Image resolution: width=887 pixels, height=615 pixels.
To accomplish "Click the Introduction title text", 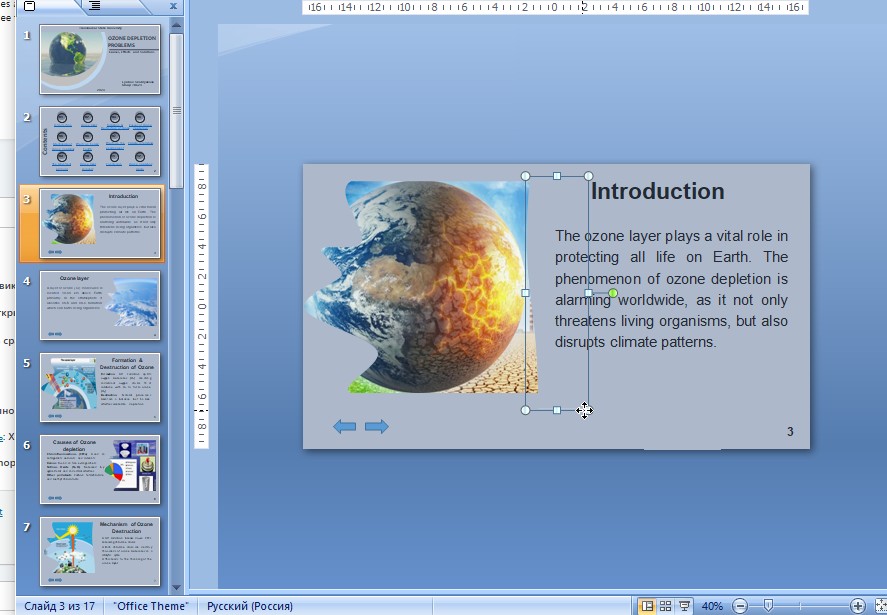I will click(657, 191).
